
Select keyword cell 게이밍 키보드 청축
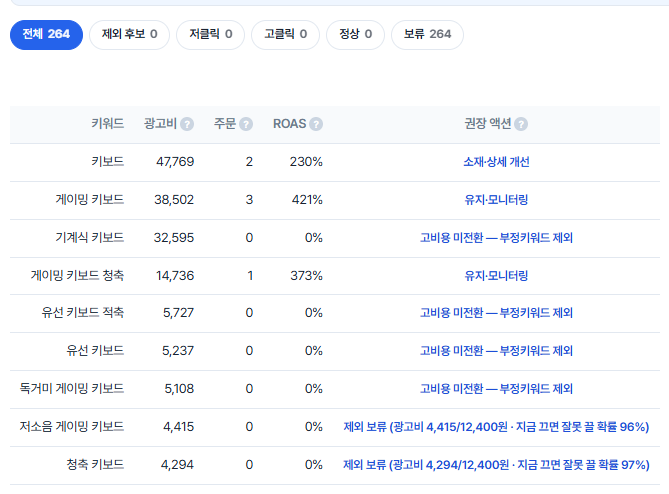pos(77,276)
